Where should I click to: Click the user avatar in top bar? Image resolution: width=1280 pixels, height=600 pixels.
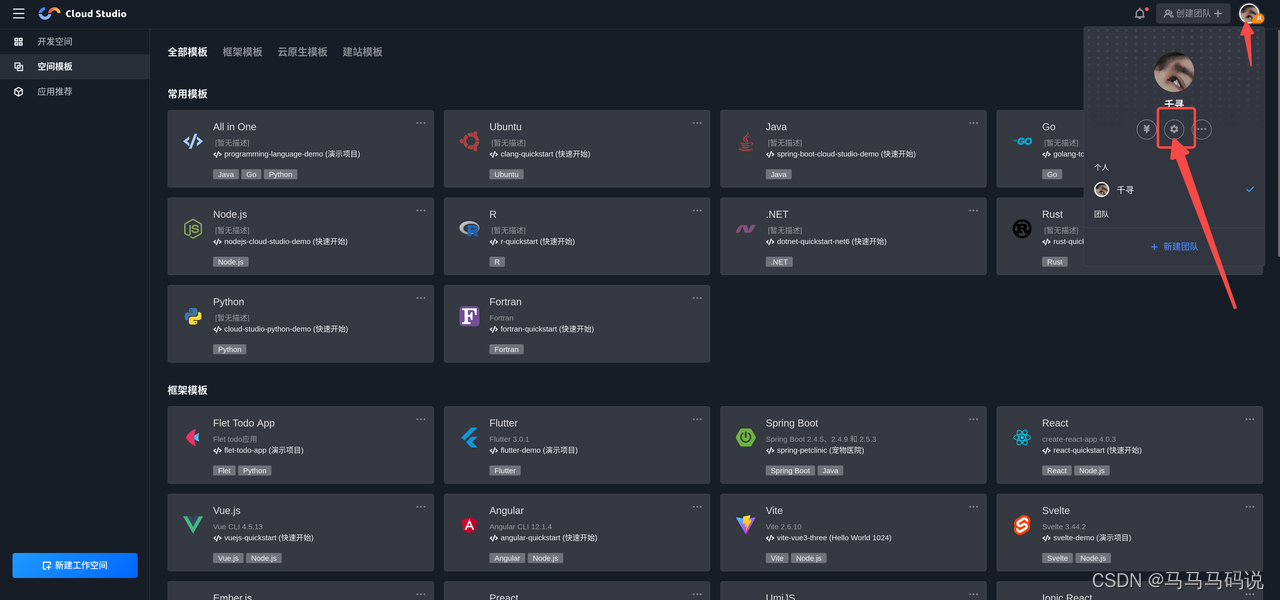pos(1249,13)
